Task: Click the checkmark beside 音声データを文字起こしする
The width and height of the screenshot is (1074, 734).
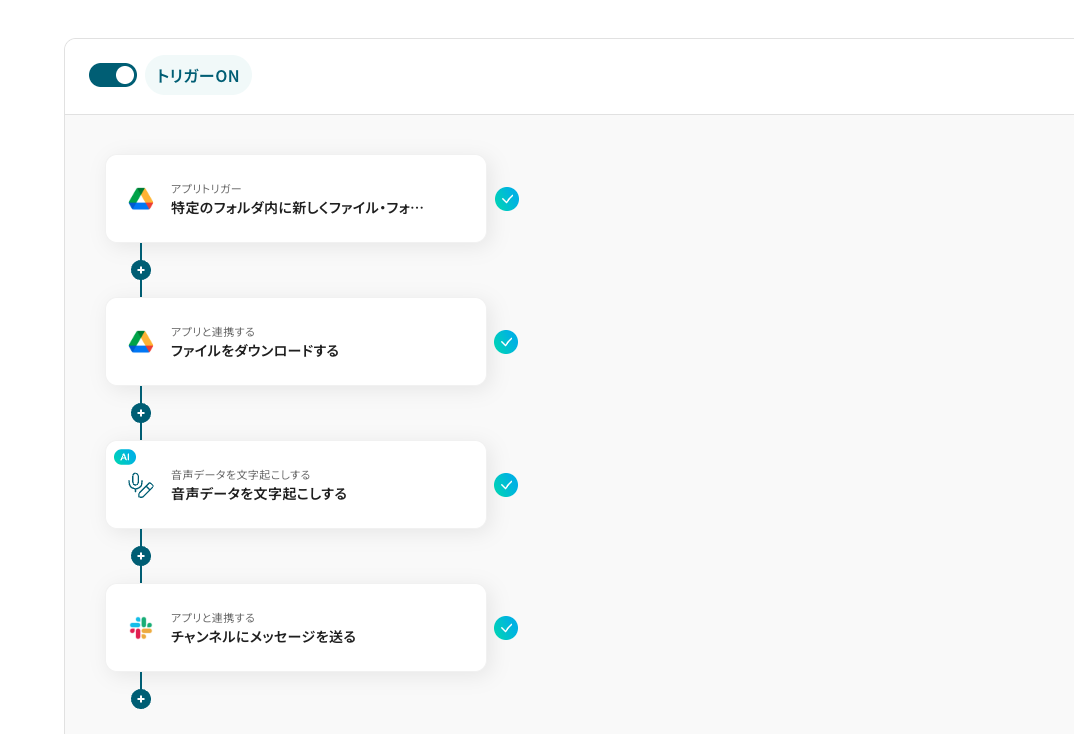Action: coord(506,485)
